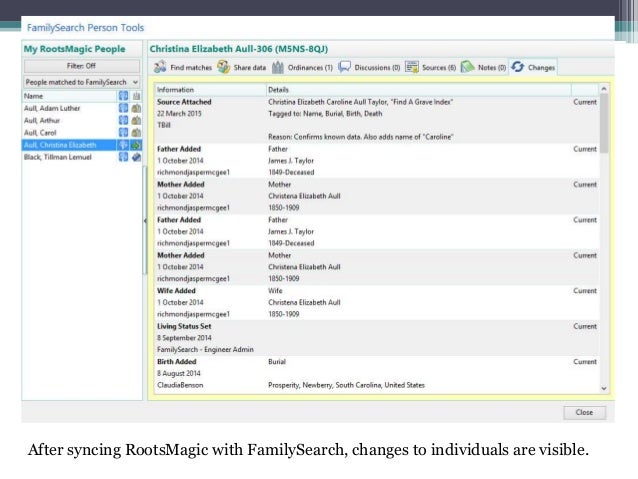The height and width of the screenshot is (479, 638).
Task: Toggle the Filter: Off button
Action: 83,65
